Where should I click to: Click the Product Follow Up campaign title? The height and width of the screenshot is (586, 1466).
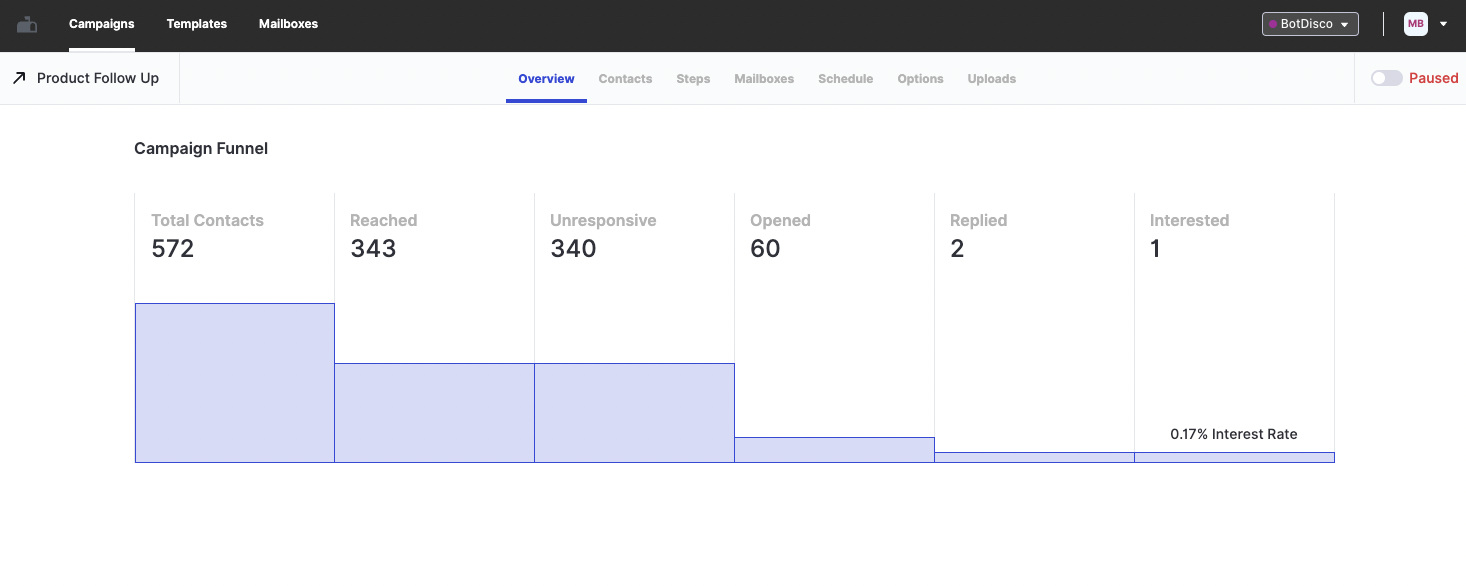tap(98, 78)
